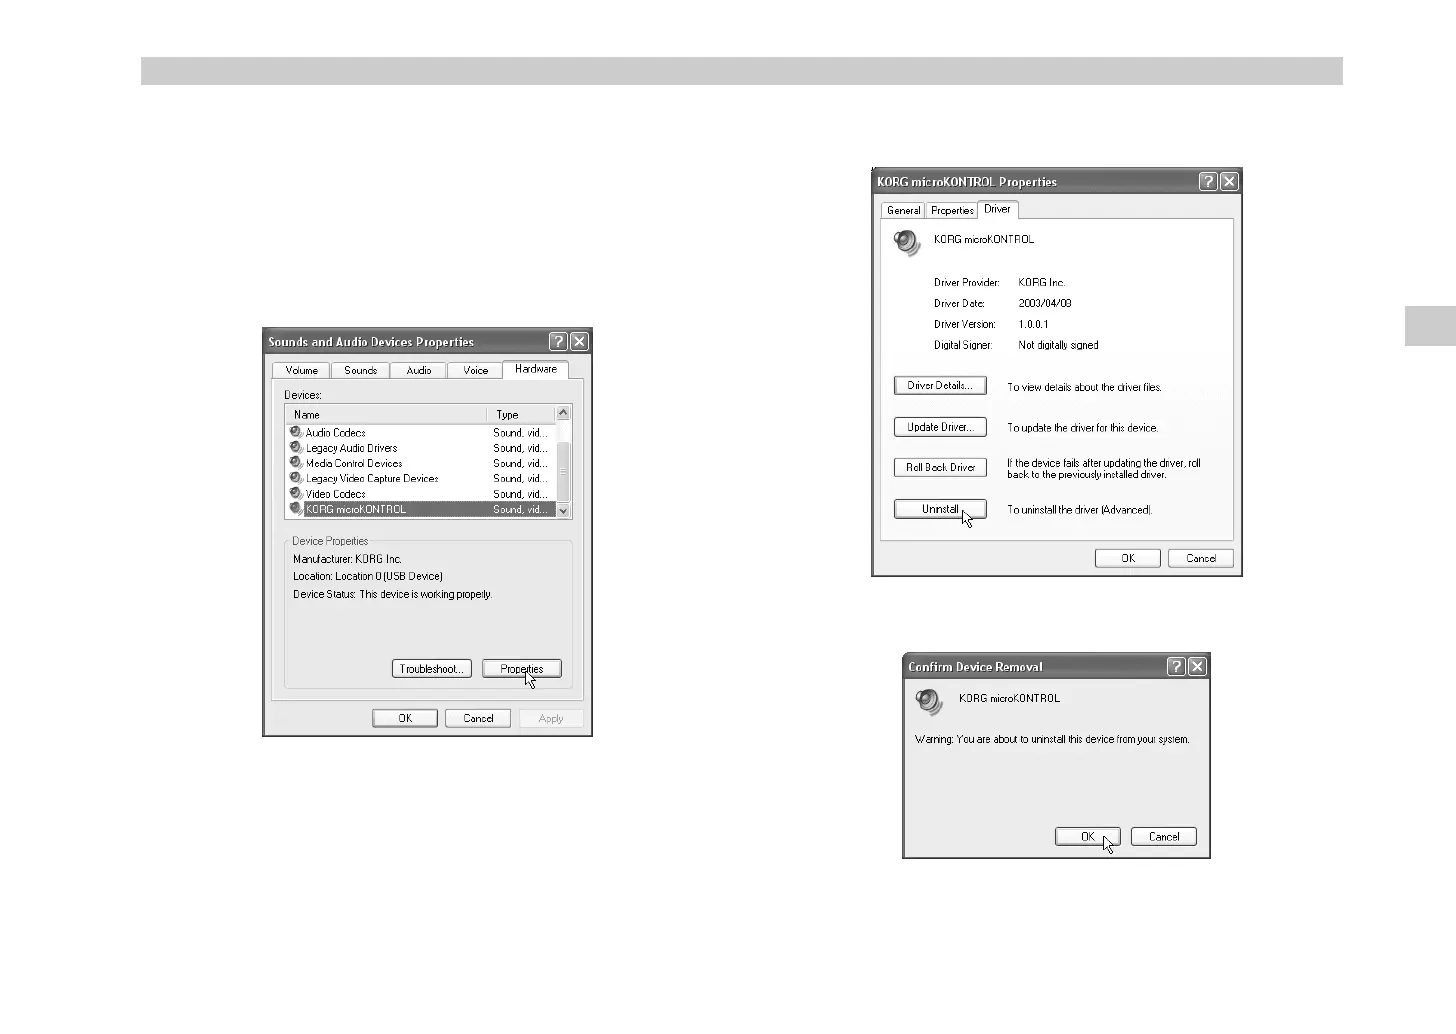Click the Media Control Devices icon
This screenshot has height=1034, width=1456.
tap(296, 463)
